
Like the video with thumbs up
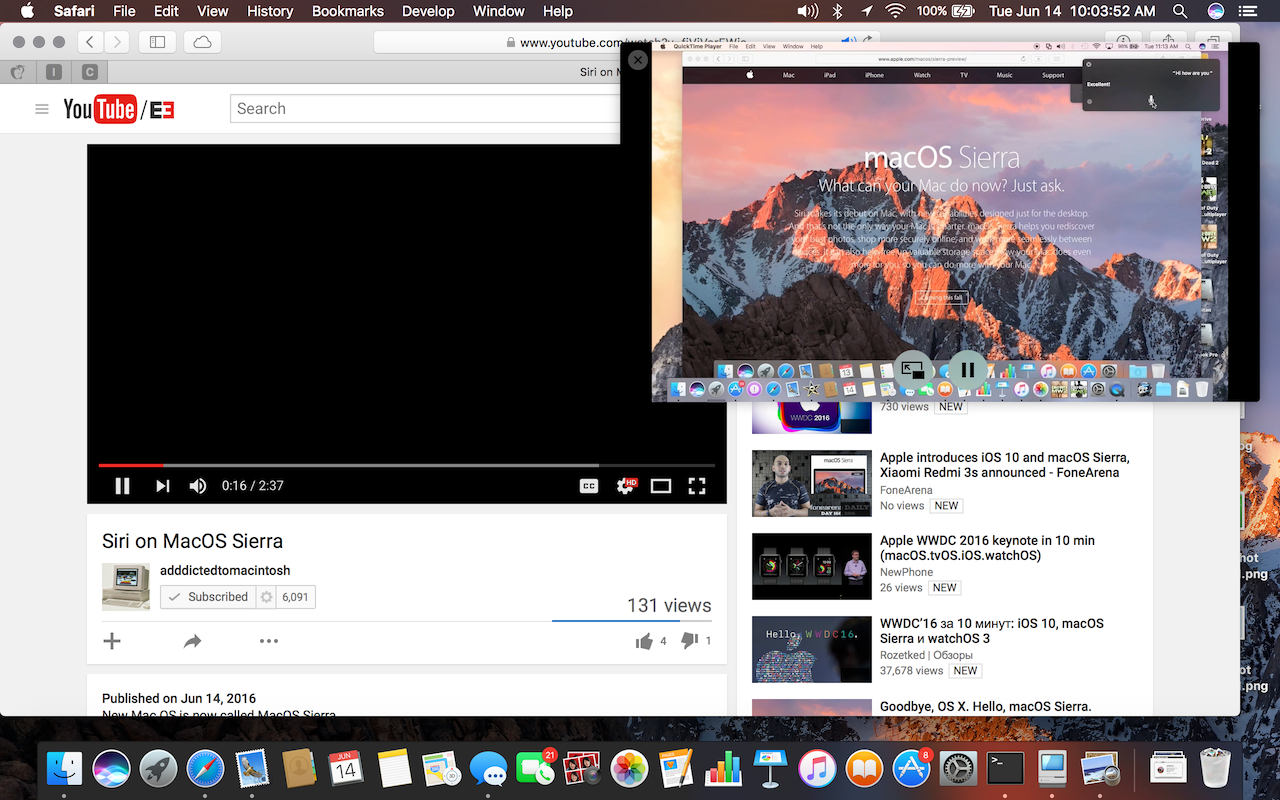[644, 641]
